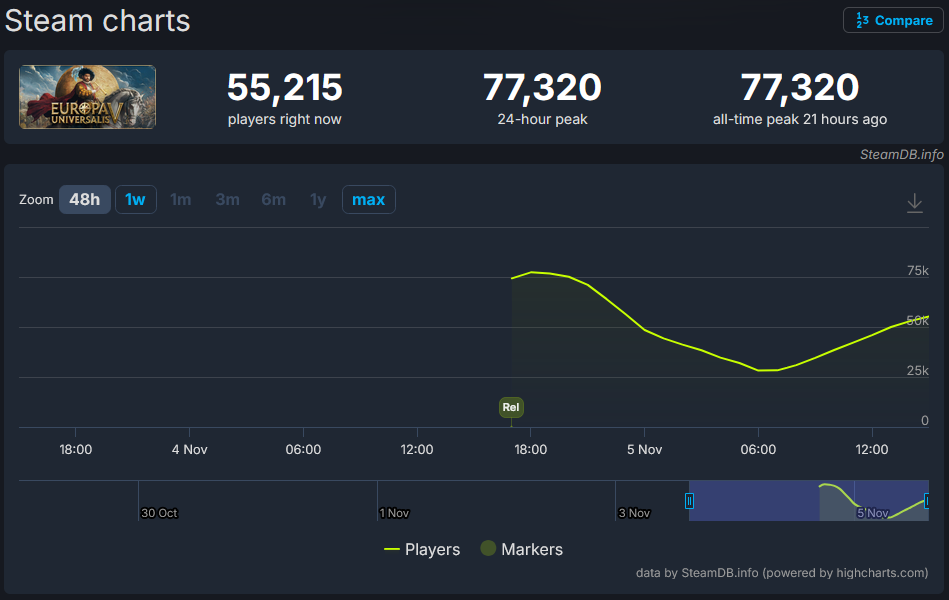The image size is (949, 600).
Task: Click the 5 Nov x-axis label
Action: (x=645, y=449)
